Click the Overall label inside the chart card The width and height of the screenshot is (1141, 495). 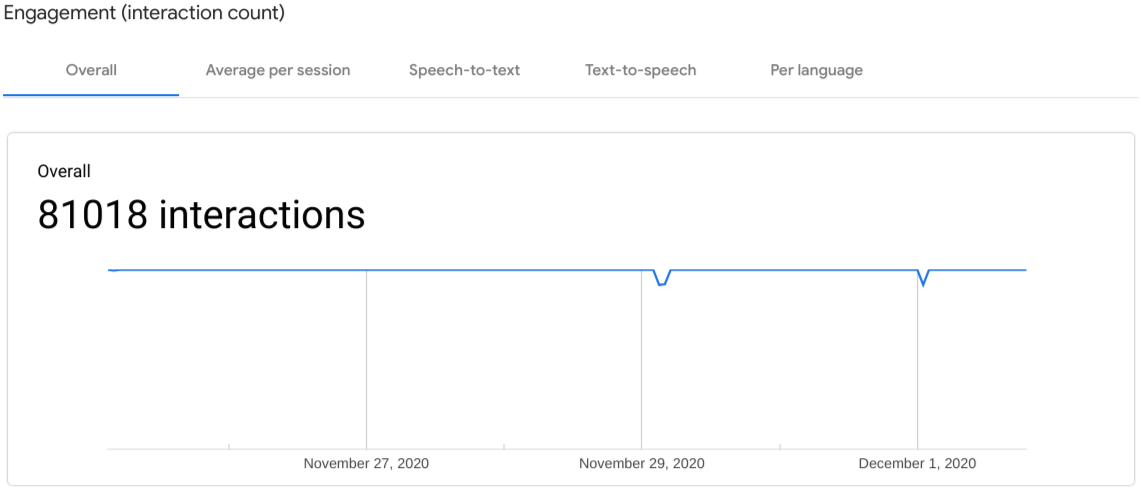(x=64, y=172)
